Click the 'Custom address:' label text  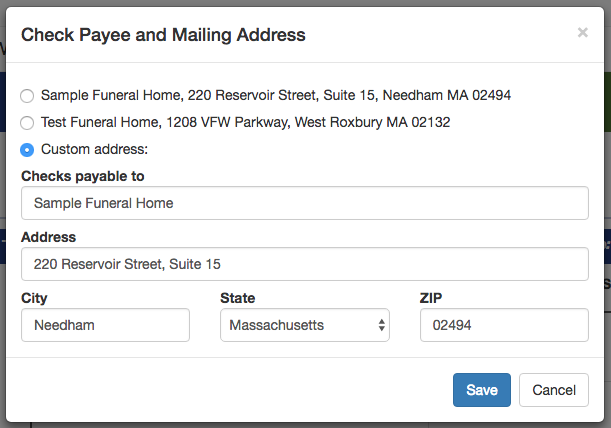[94, 150]
